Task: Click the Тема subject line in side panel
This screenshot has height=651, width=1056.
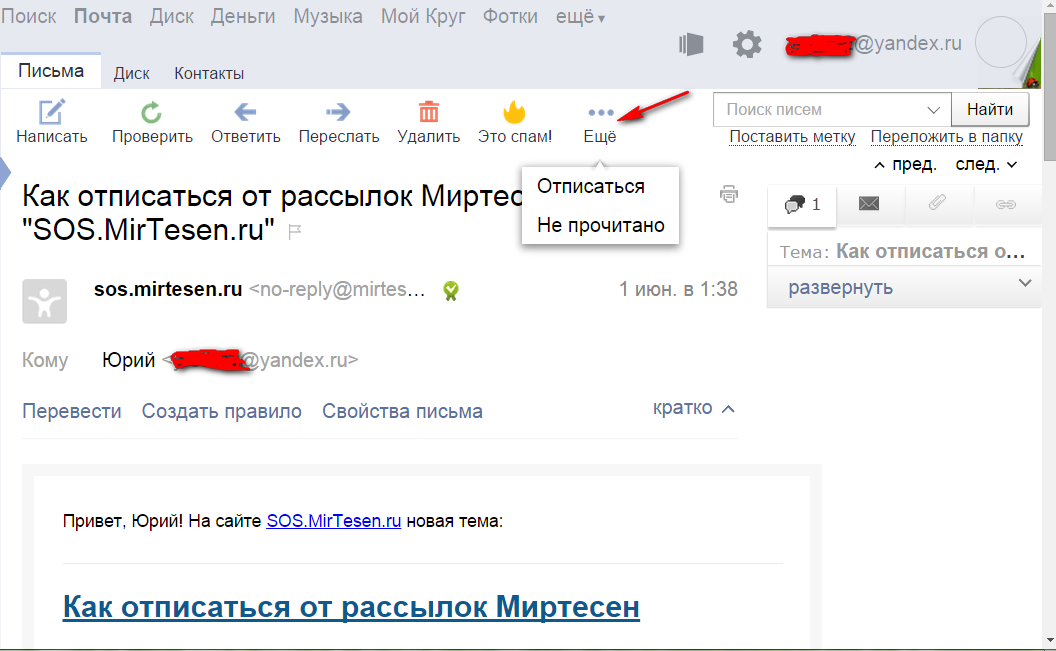Action: (x=902, y=252)
